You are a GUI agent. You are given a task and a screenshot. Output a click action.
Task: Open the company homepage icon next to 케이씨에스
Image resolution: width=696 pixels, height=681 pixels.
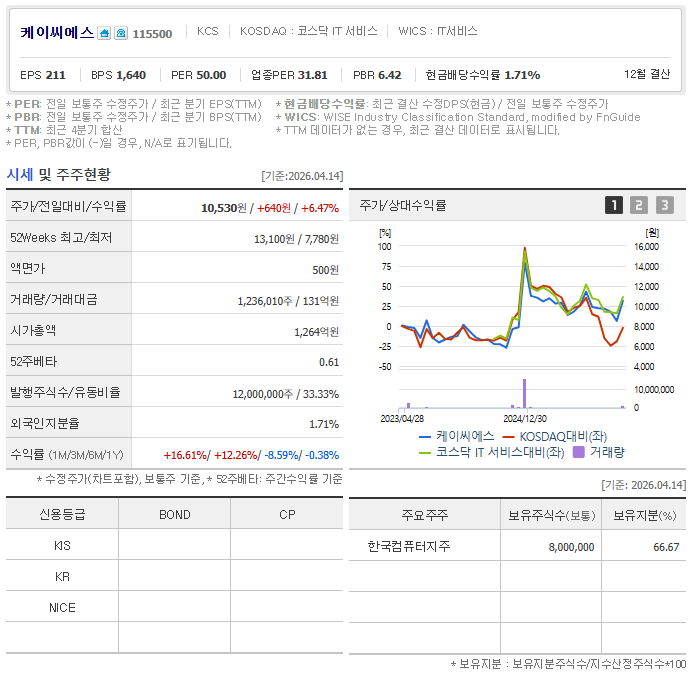click(x=104, y=33)
